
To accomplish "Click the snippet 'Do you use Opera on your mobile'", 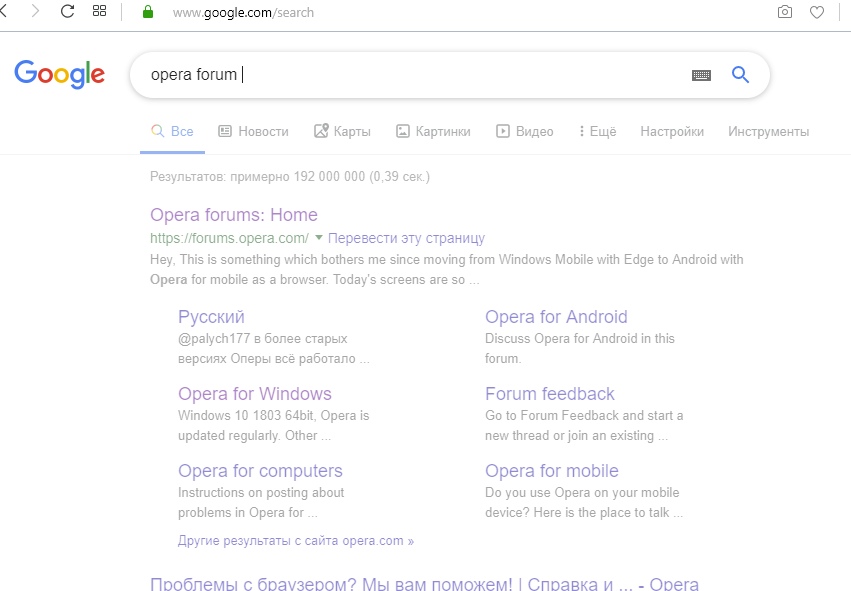I will click(x=582, y=493).
